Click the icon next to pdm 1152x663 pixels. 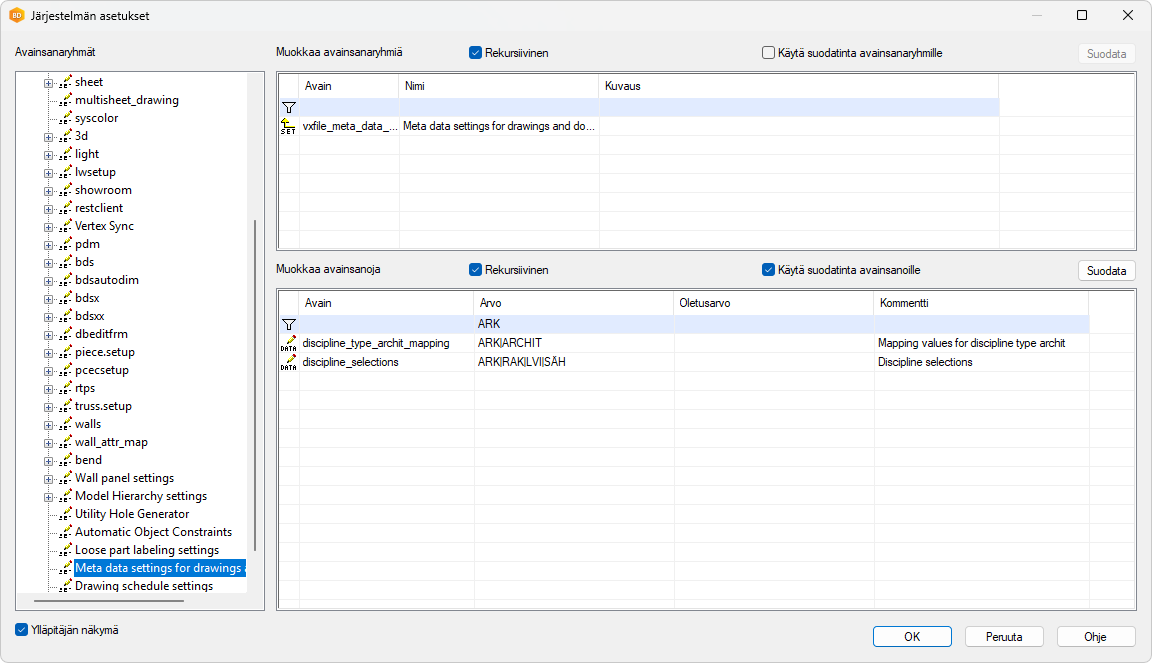click(x=65, y=244)
